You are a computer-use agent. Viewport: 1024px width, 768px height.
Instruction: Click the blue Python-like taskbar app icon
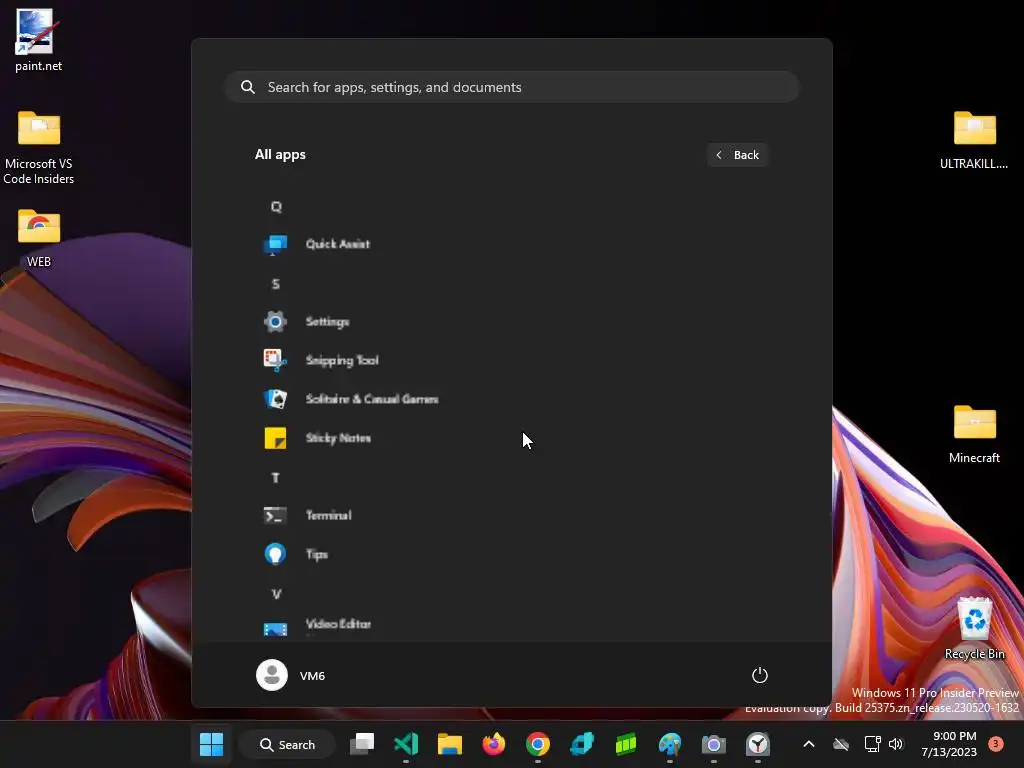click(582, 744)
